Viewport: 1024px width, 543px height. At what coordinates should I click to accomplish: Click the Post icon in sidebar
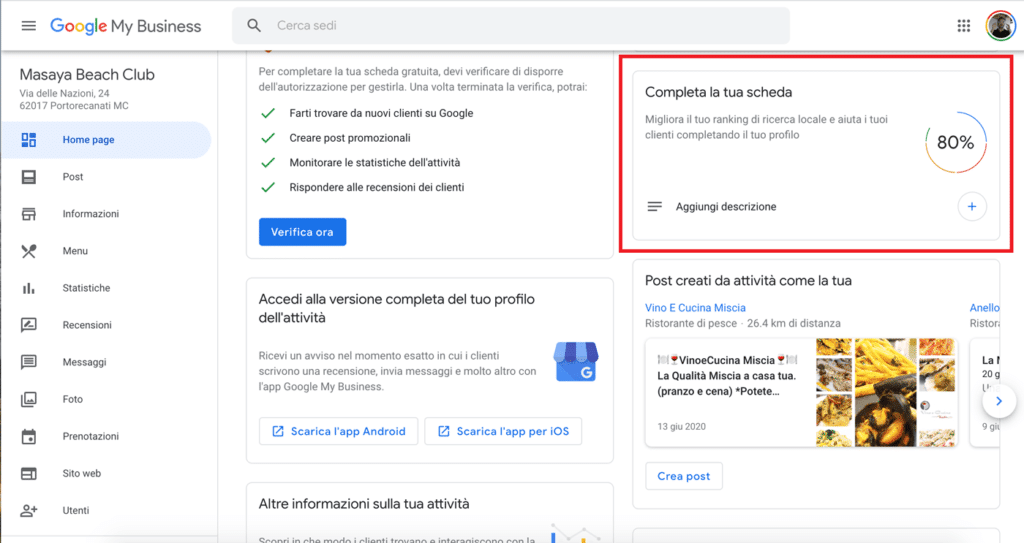[29, 177]
